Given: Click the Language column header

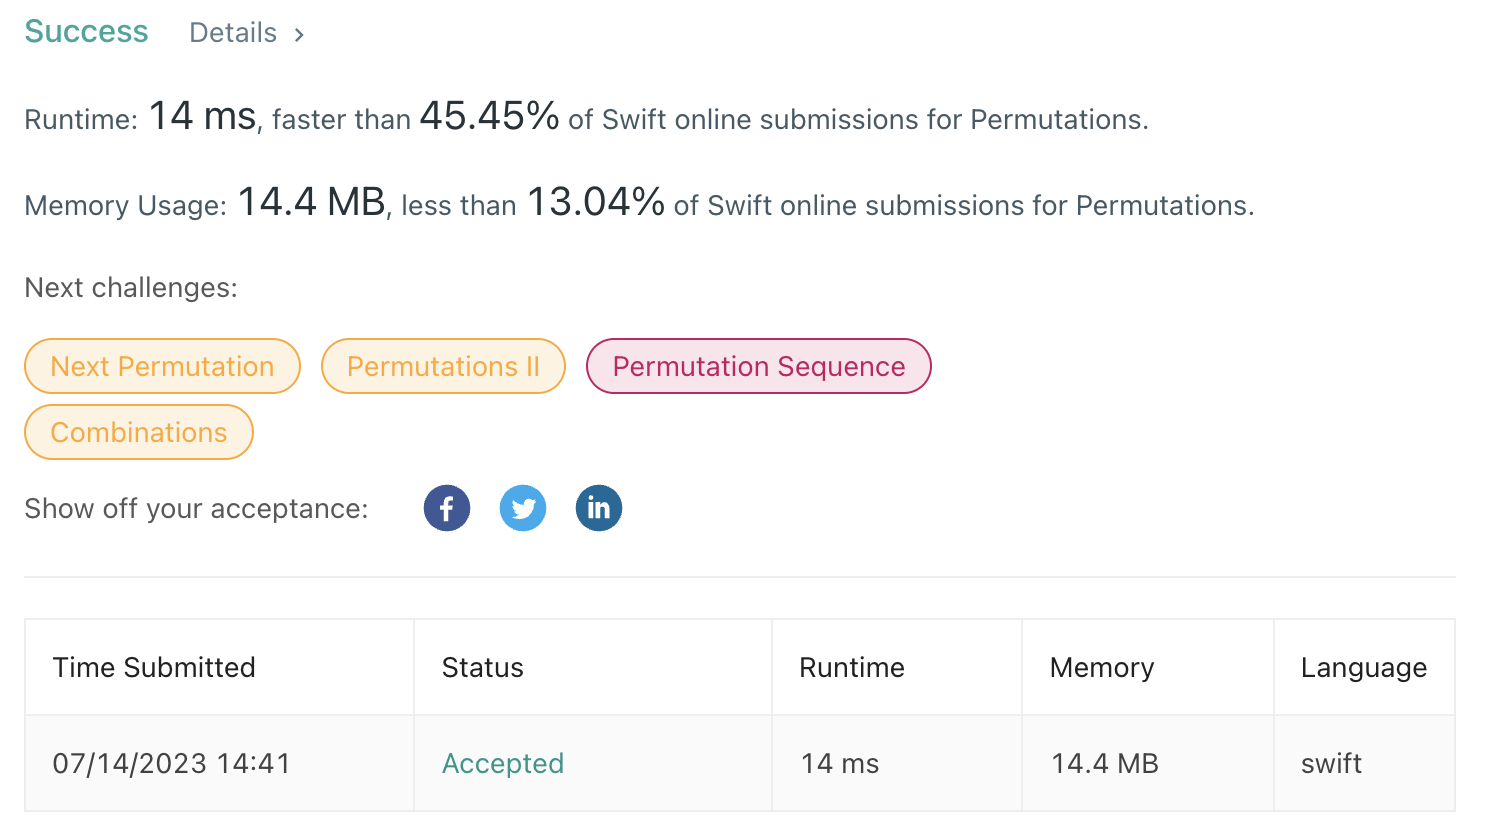Looking at the screenshot, I should [x=1364, y=667].
